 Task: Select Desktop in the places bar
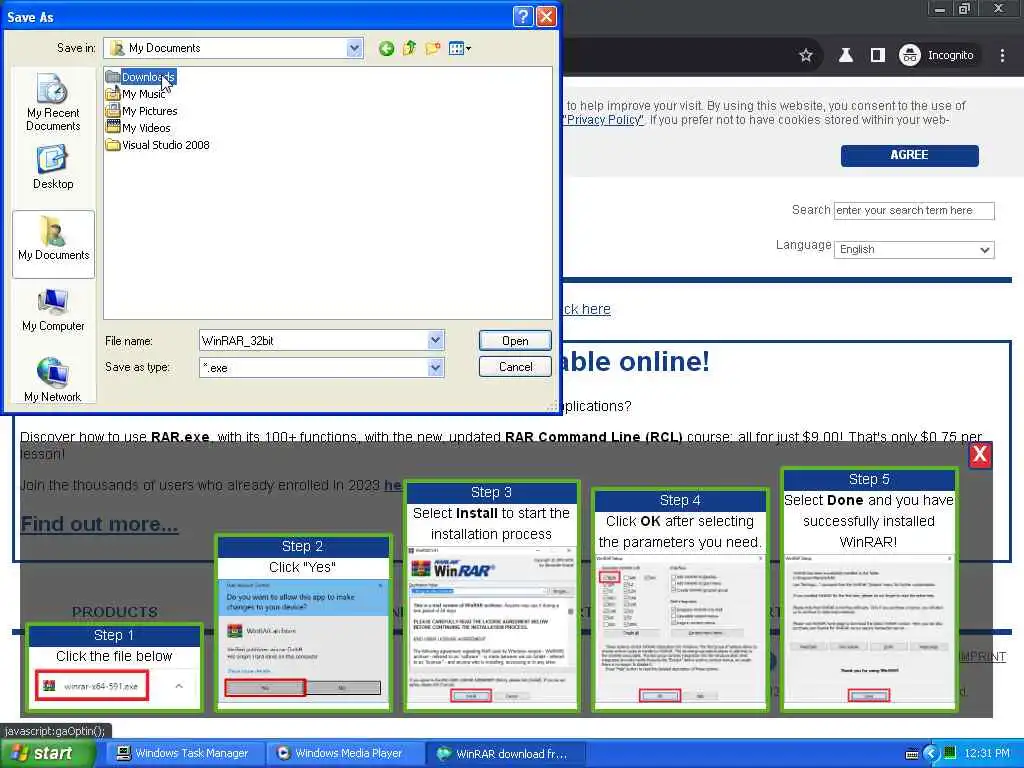click(53, 168)
